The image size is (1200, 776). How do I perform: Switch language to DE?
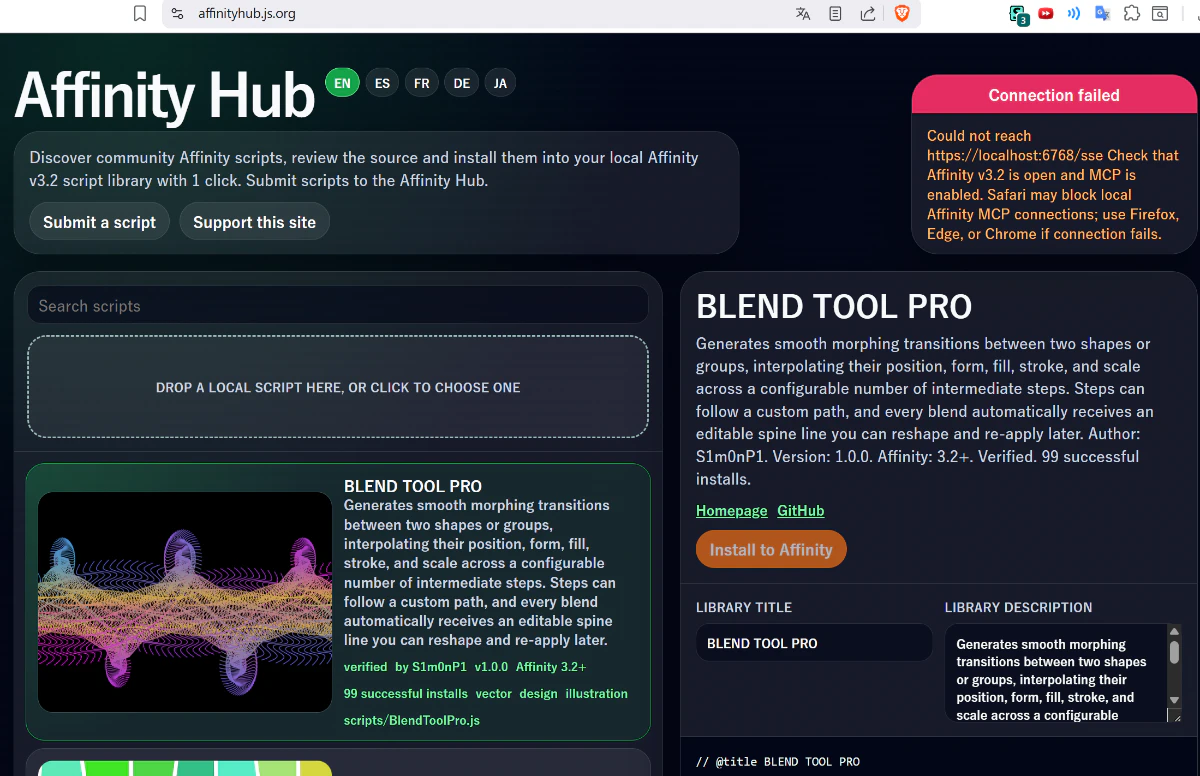(461, 83)
